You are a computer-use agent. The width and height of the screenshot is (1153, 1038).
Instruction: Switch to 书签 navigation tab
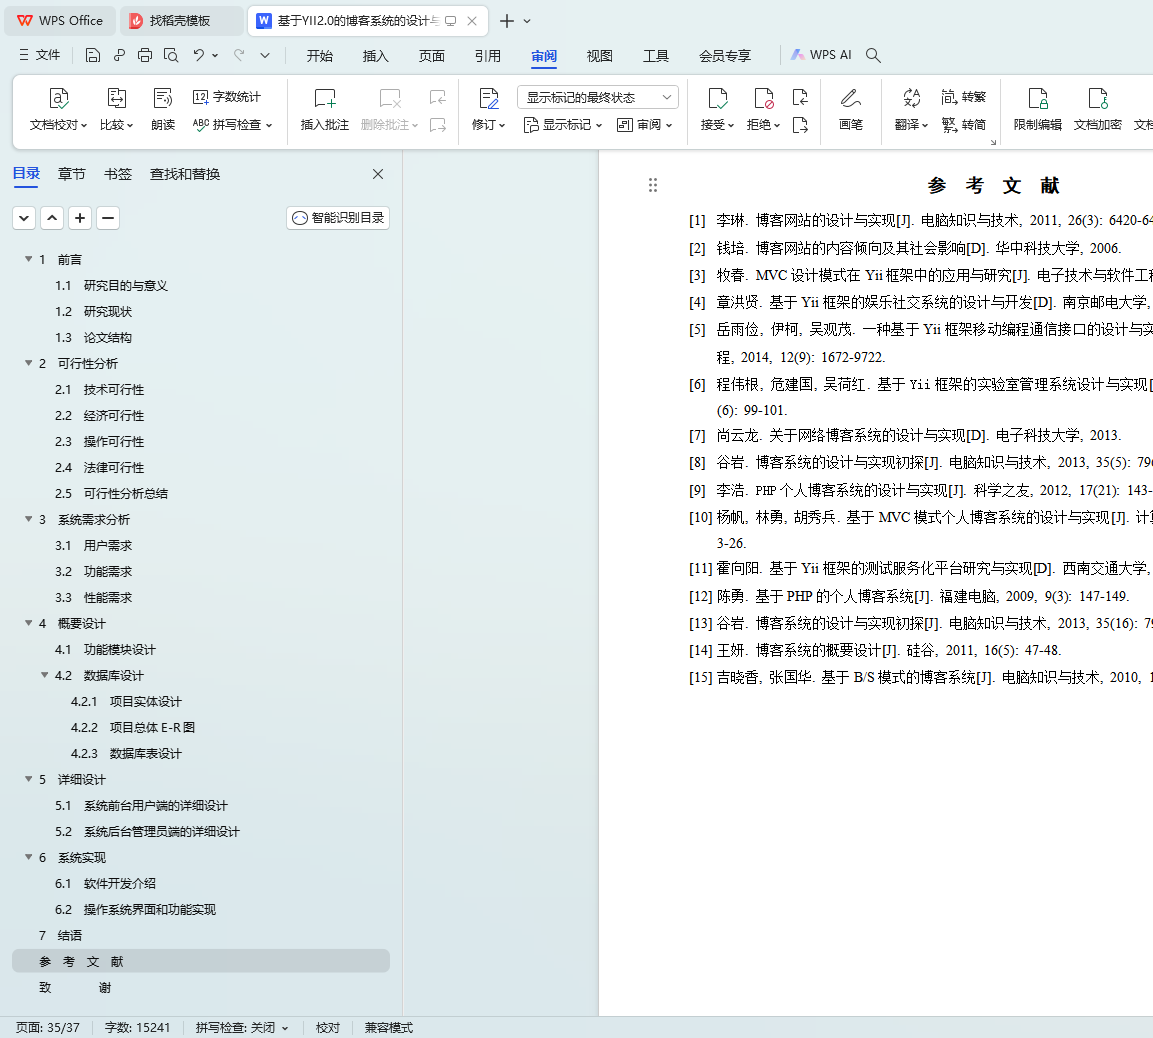(x=118, y=174)
